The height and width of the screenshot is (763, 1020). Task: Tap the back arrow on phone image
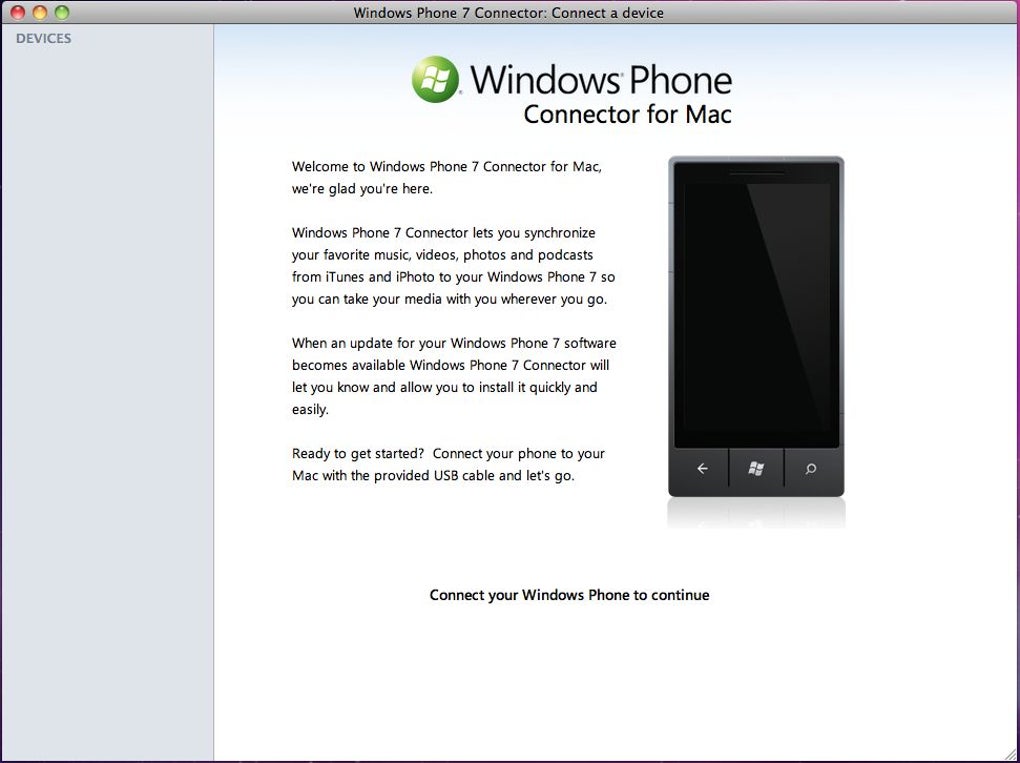click(702, 468)
